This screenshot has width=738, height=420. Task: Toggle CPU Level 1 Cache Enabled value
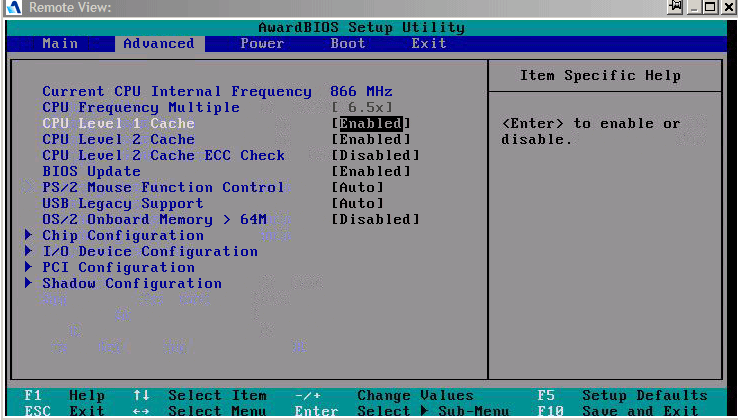point(371,123)
